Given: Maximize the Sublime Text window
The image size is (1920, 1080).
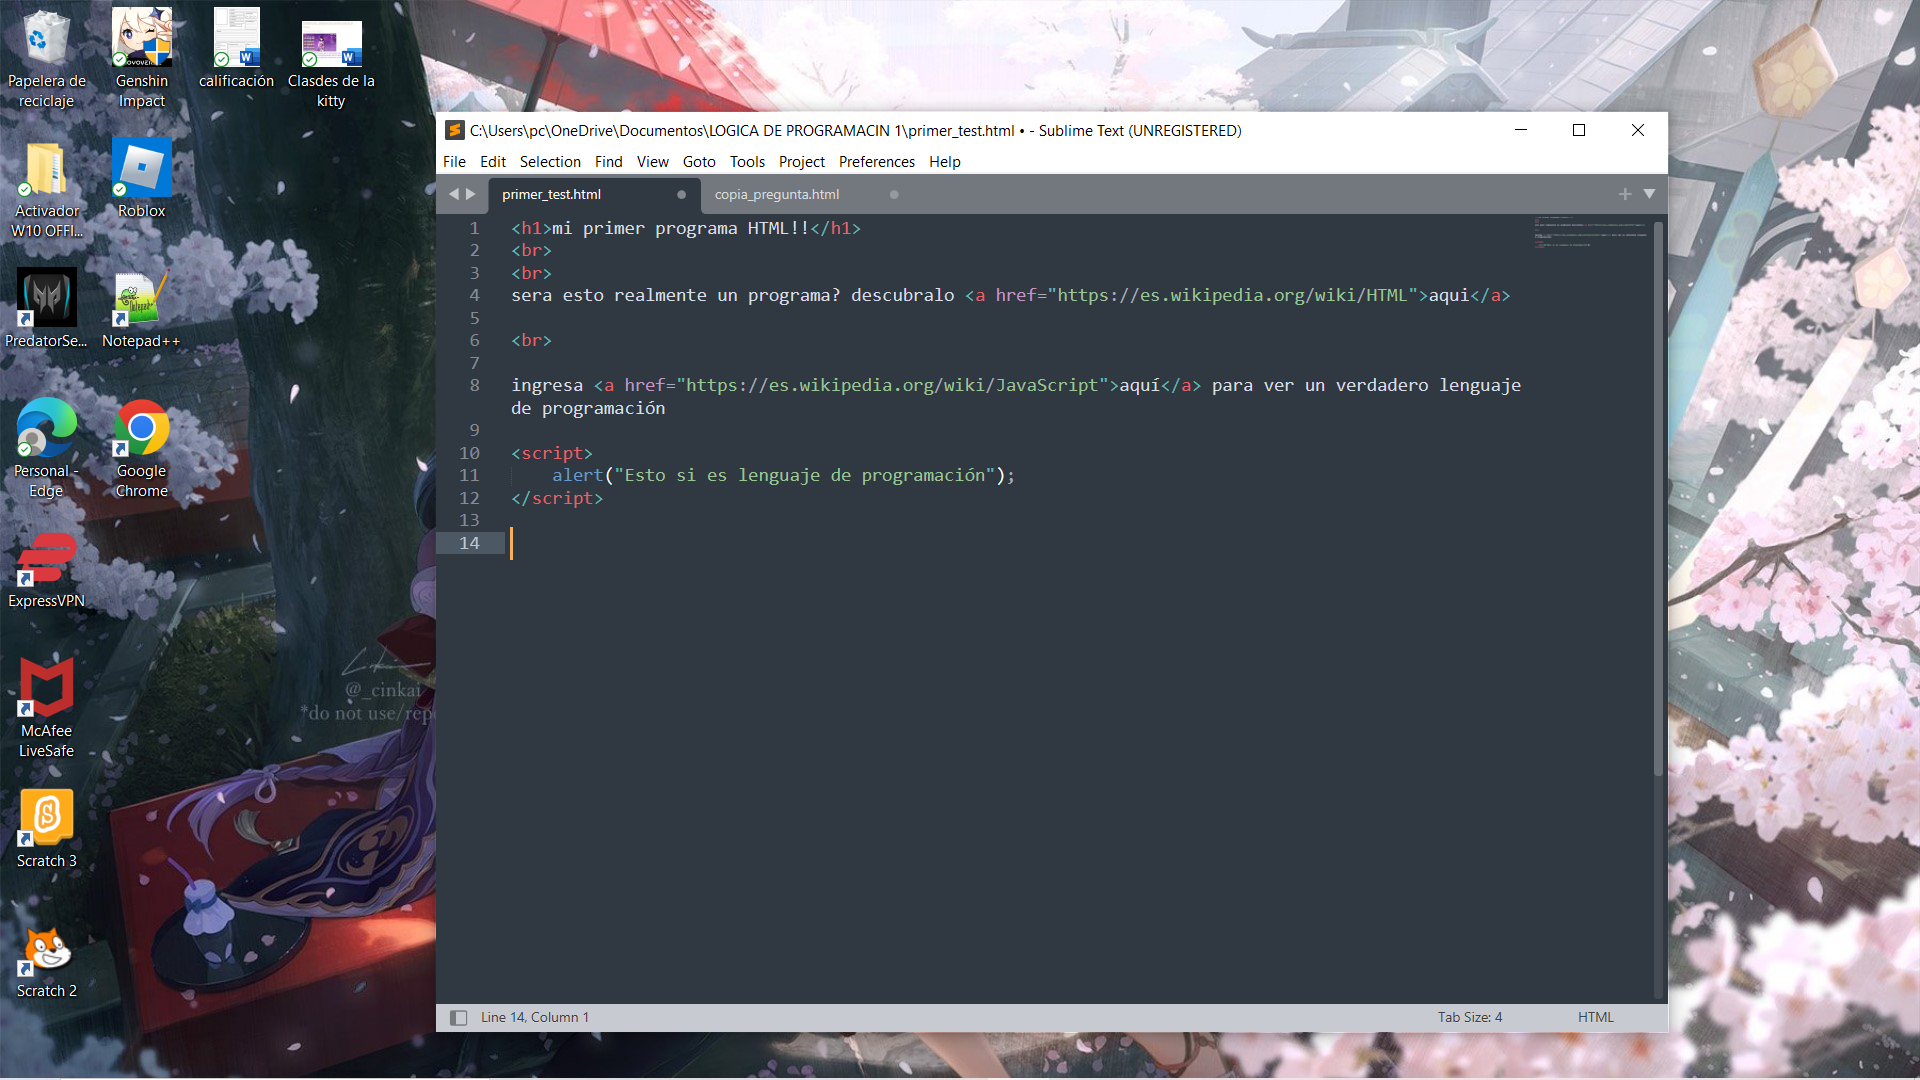Looking at the screenshot, I should 1579,130.
